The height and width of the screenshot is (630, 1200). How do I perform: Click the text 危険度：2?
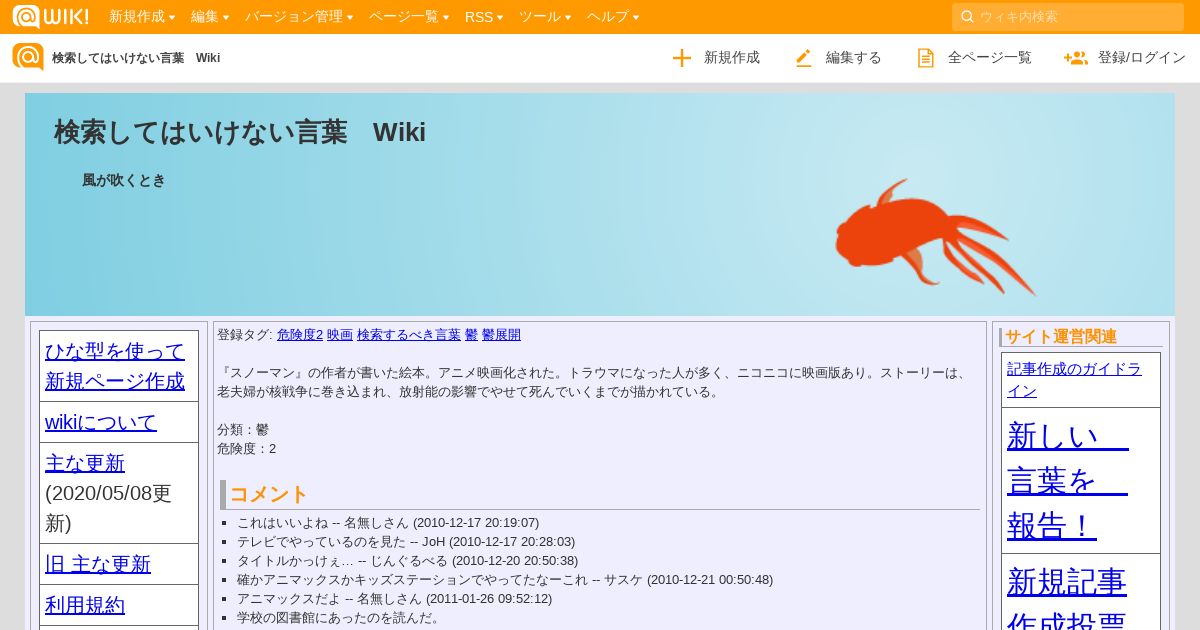click(x=247, y=449)
